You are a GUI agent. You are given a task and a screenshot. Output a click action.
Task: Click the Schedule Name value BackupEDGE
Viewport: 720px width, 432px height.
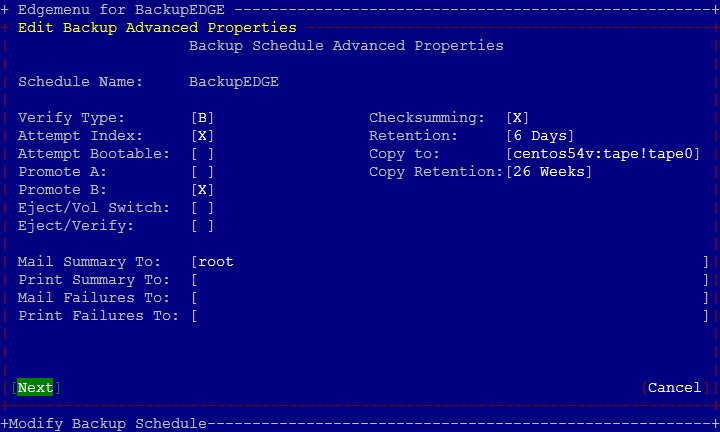(234, 82)
